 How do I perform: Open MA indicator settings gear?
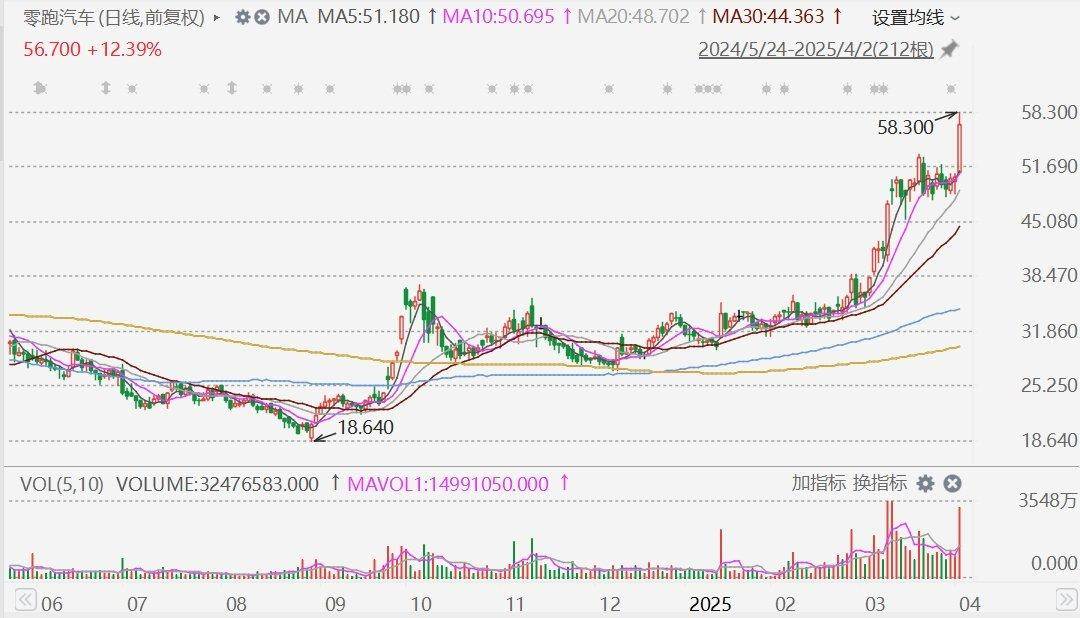click(242, 17)
